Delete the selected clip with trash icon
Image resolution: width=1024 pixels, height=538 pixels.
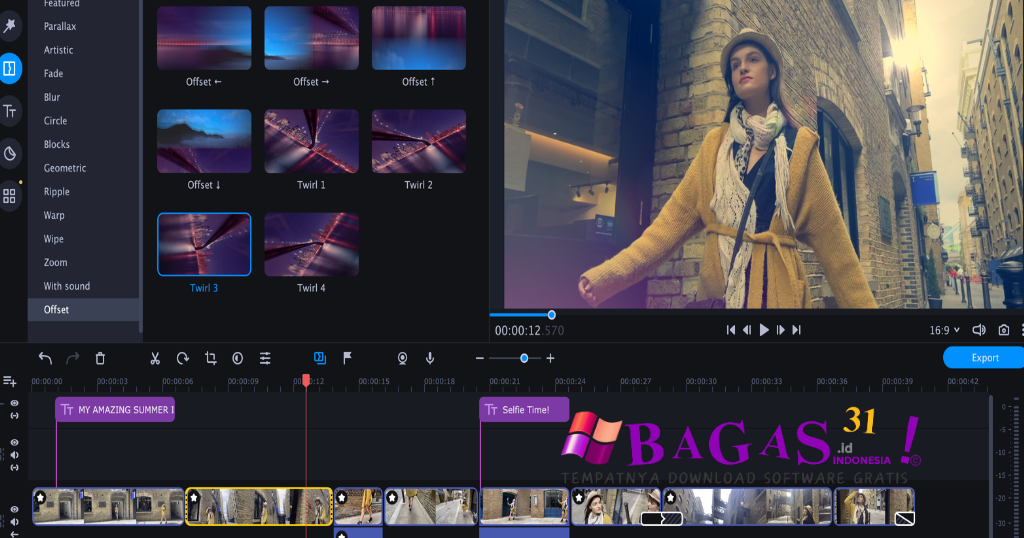coord(100,358)
